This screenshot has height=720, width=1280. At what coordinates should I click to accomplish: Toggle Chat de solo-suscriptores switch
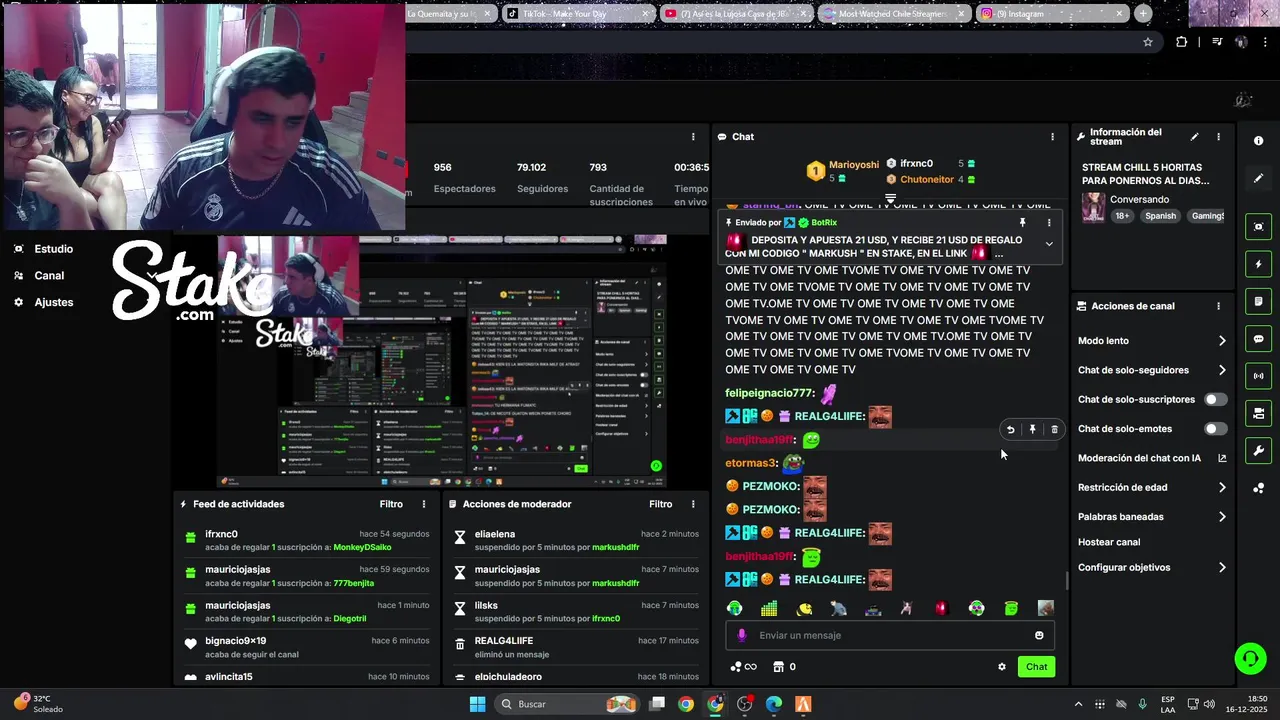click(1215, 400)
